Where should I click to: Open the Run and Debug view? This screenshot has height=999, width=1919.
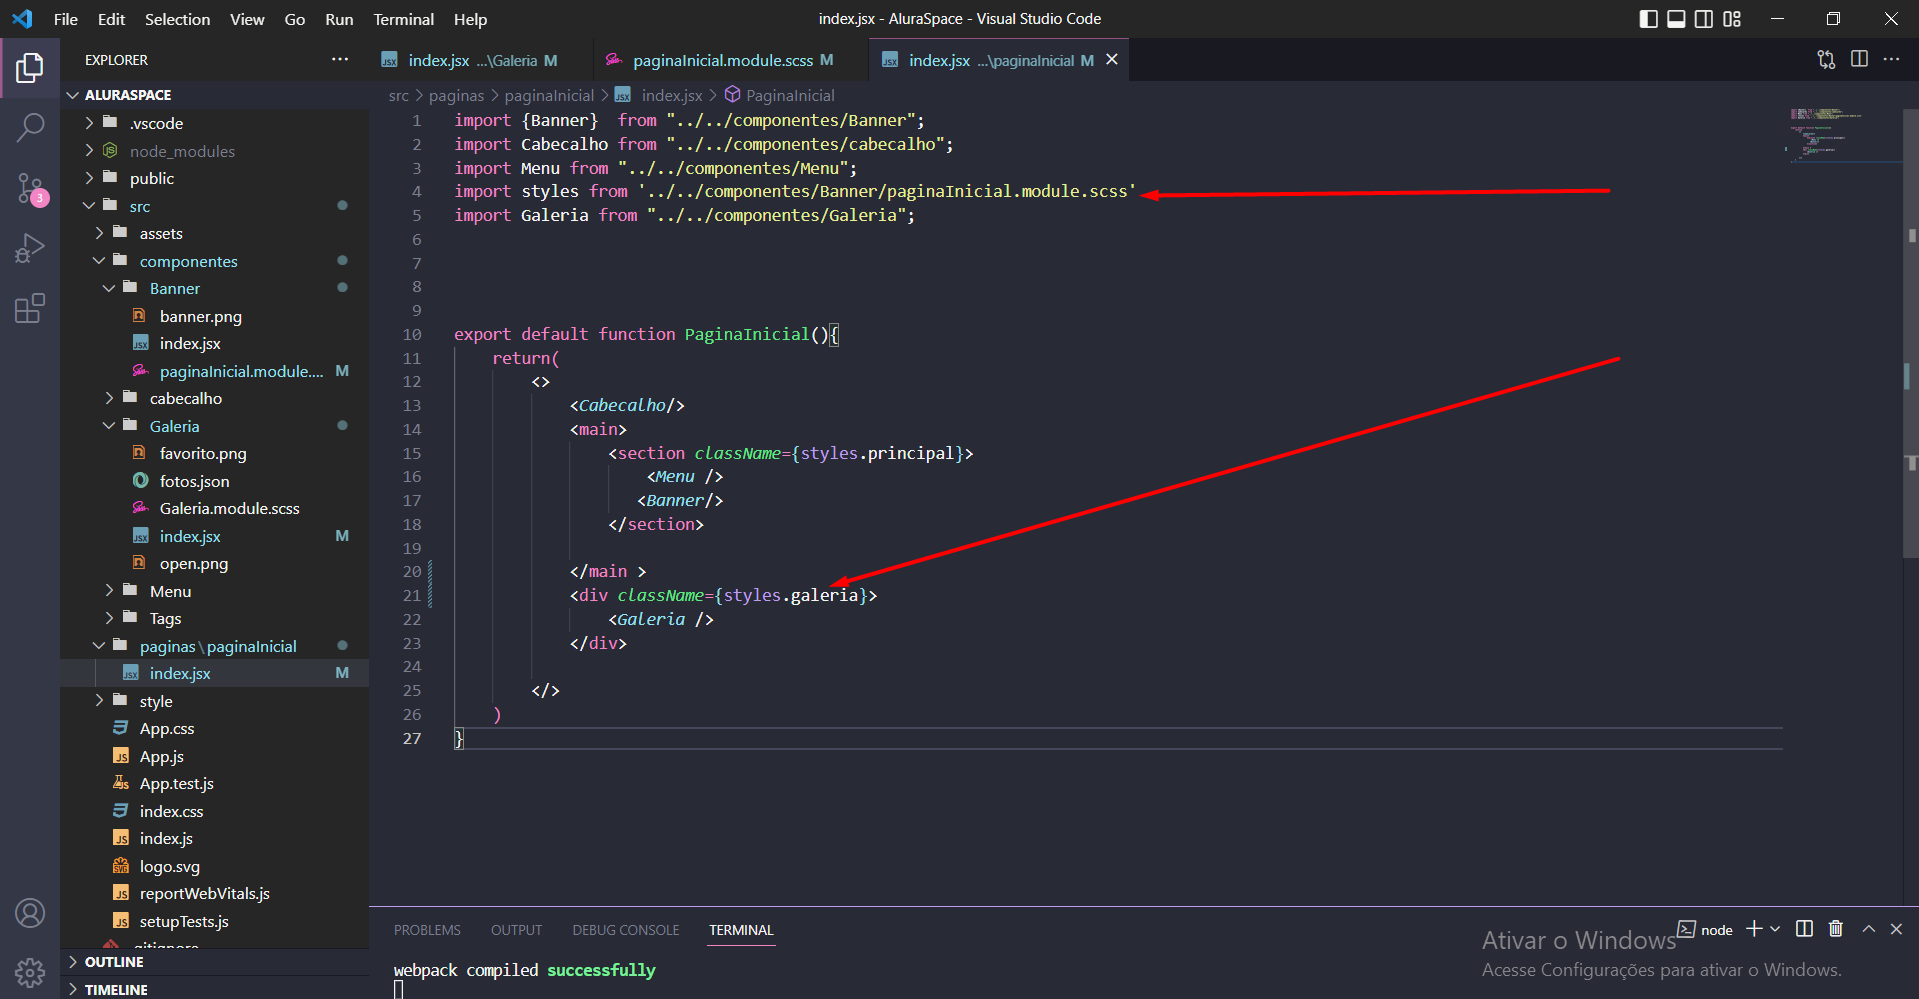point(30,248)
